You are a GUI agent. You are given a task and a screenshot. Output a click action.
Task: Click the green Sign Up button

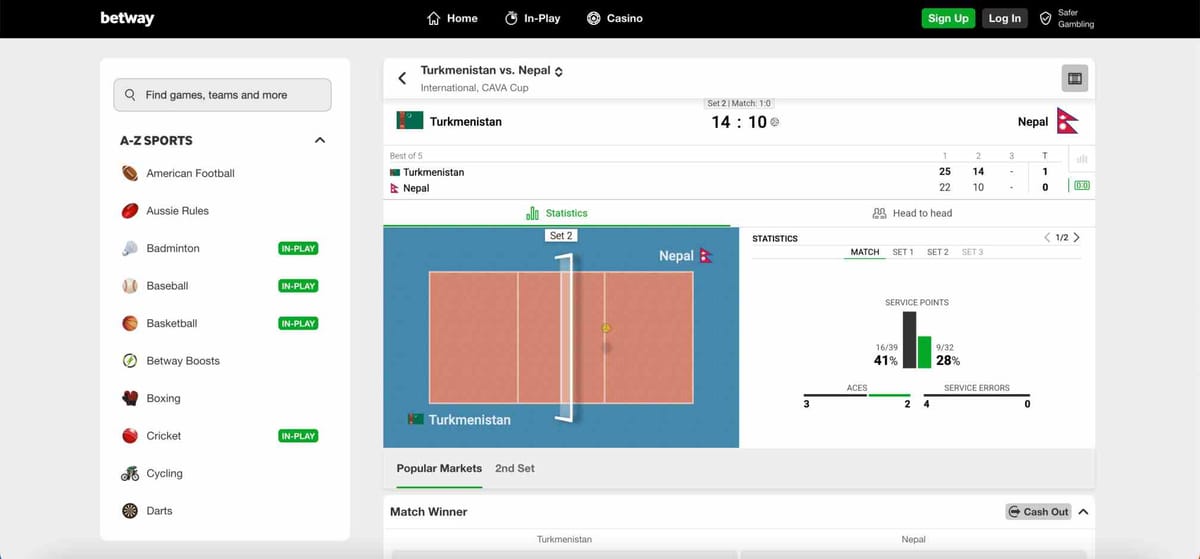[947, 18]
